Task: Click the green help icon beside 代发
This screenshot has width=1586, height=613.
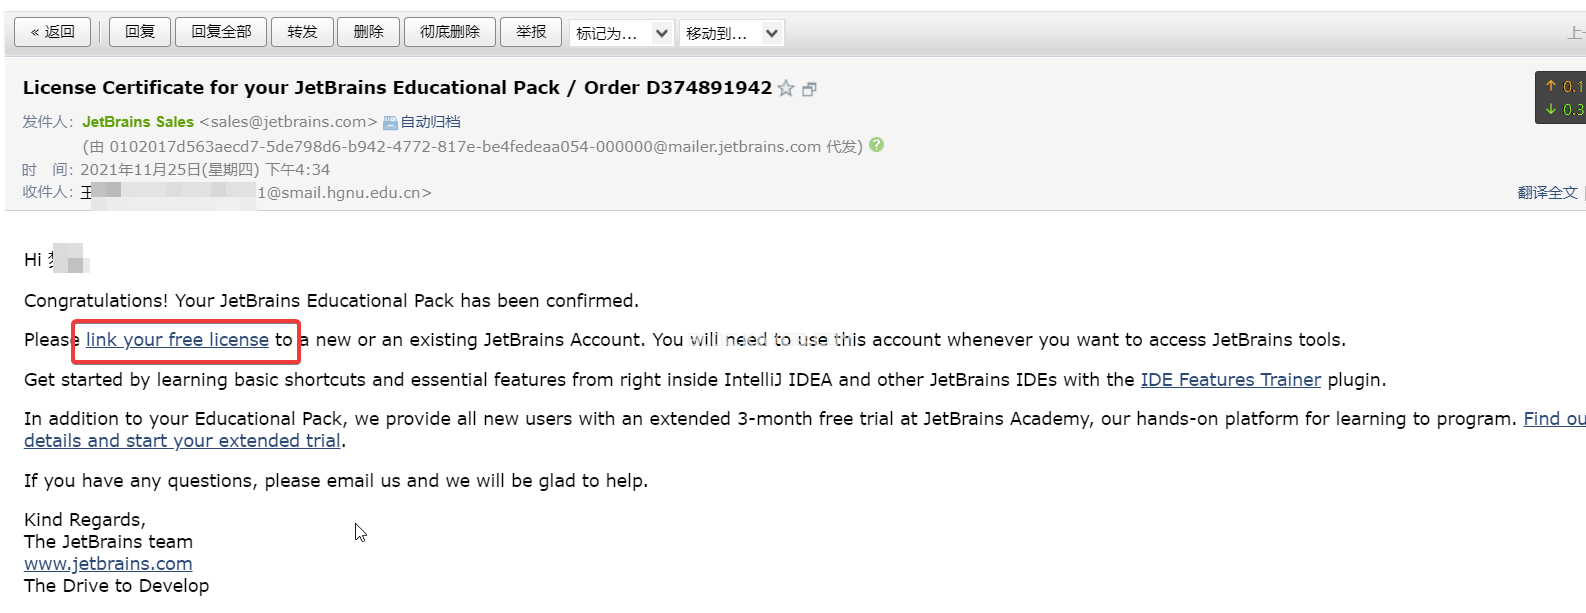Action: tap(877, 145)
